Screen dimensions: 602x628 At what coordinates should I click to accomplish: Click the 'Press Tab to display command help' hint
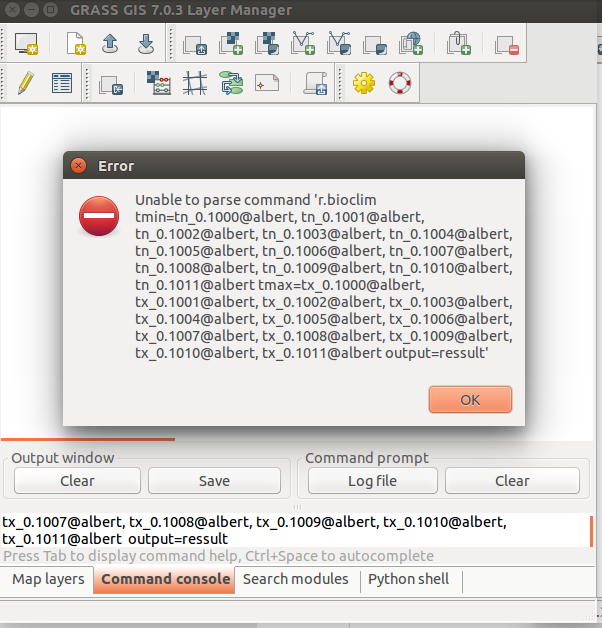[219, 556]
